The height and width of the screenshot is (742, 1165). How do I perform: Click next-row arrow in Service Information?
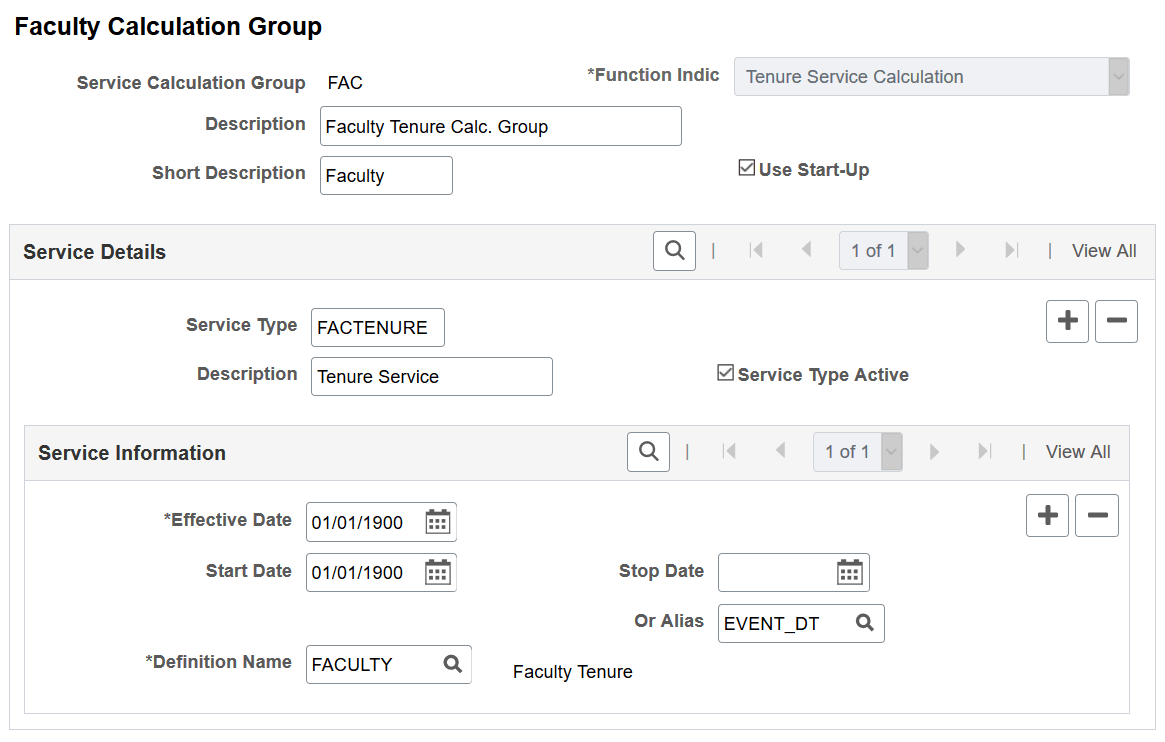[933, 452]
